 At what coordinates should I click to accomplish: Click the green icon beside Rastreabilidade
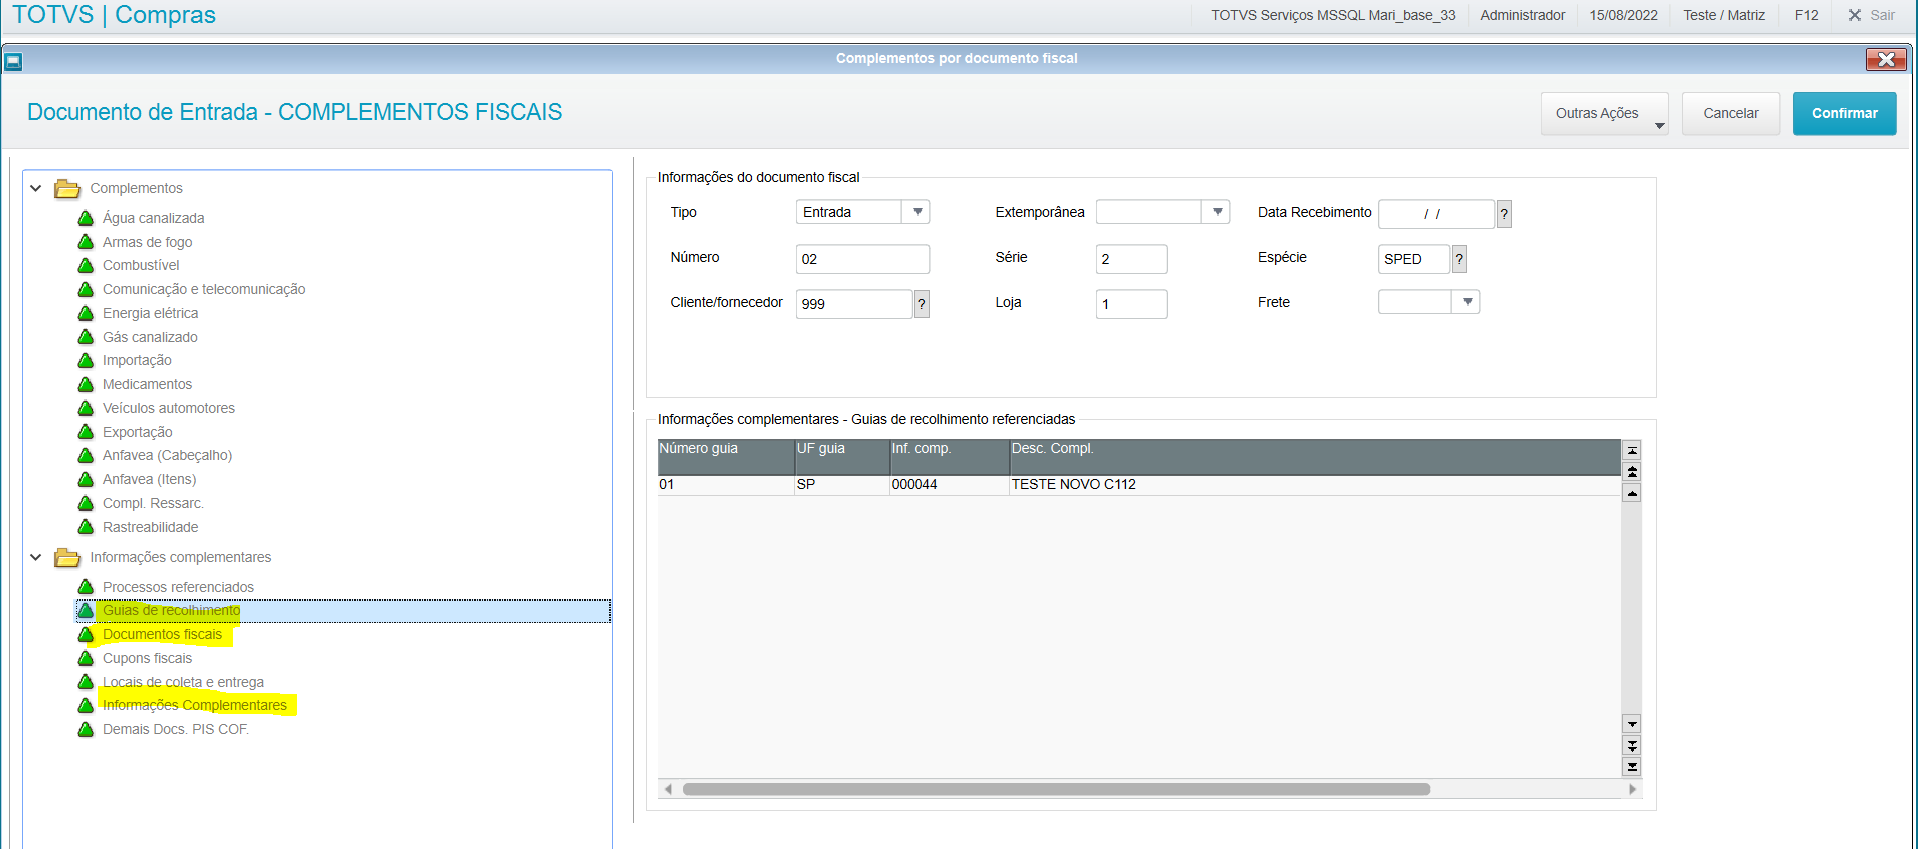click(86, 527)
